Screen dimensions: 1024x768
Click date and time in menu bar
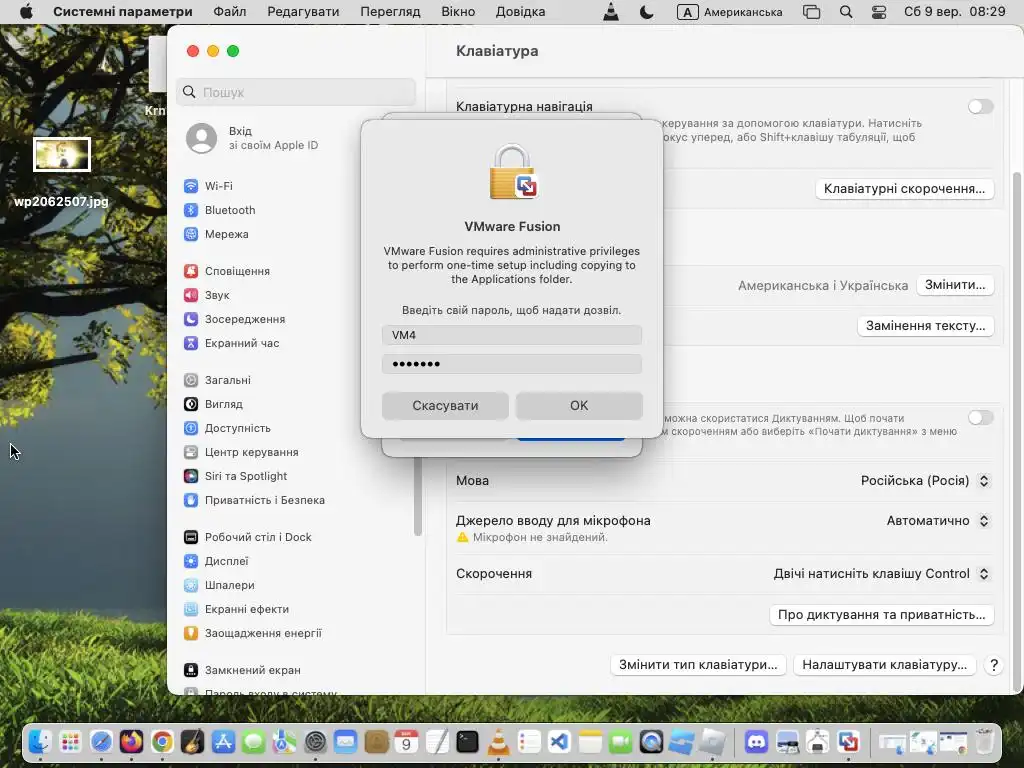click(954, 12)
